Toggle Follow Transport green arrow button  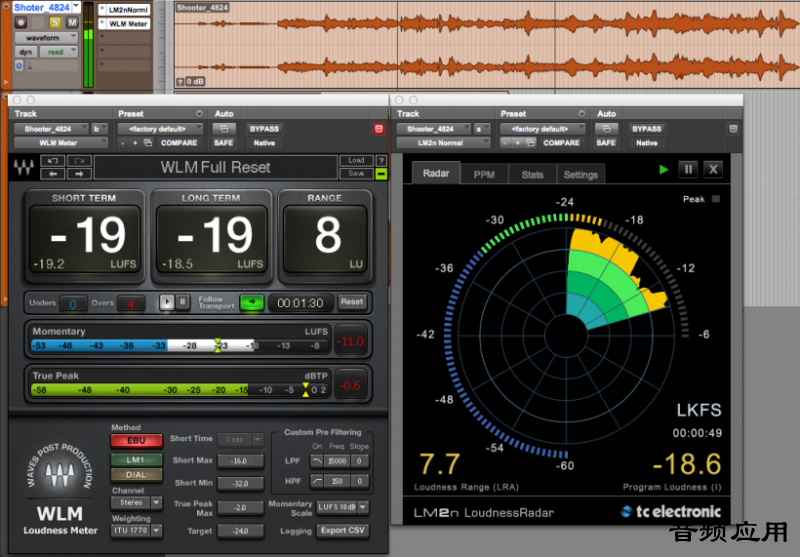pos(252,302)
